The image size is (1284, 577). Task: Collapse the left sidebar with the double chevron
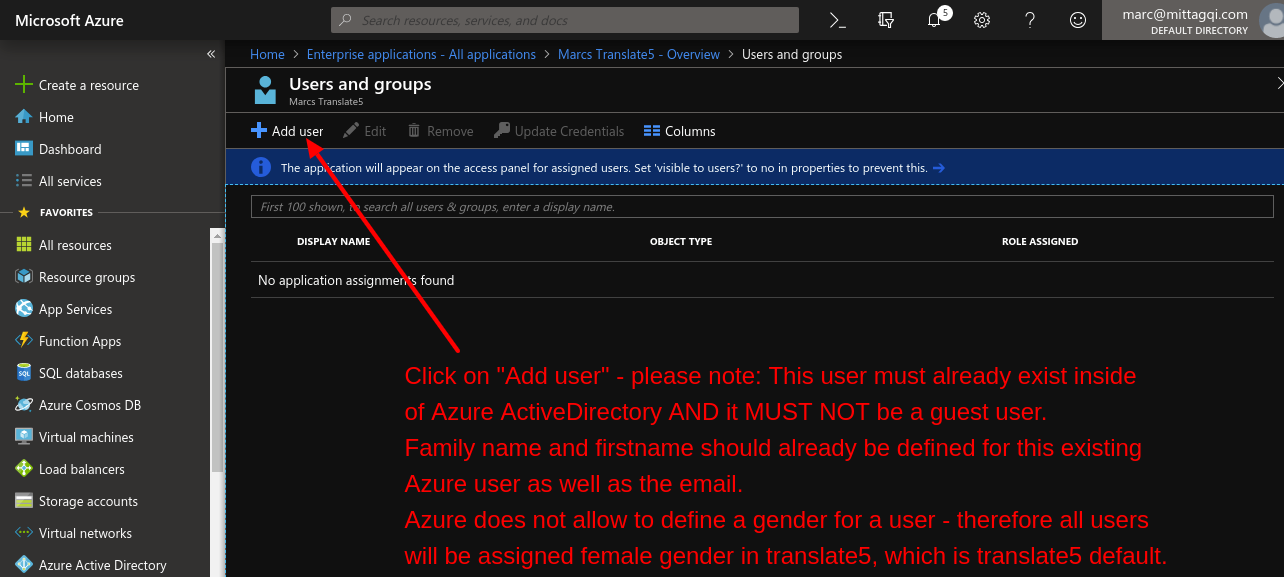pos(211,54)
